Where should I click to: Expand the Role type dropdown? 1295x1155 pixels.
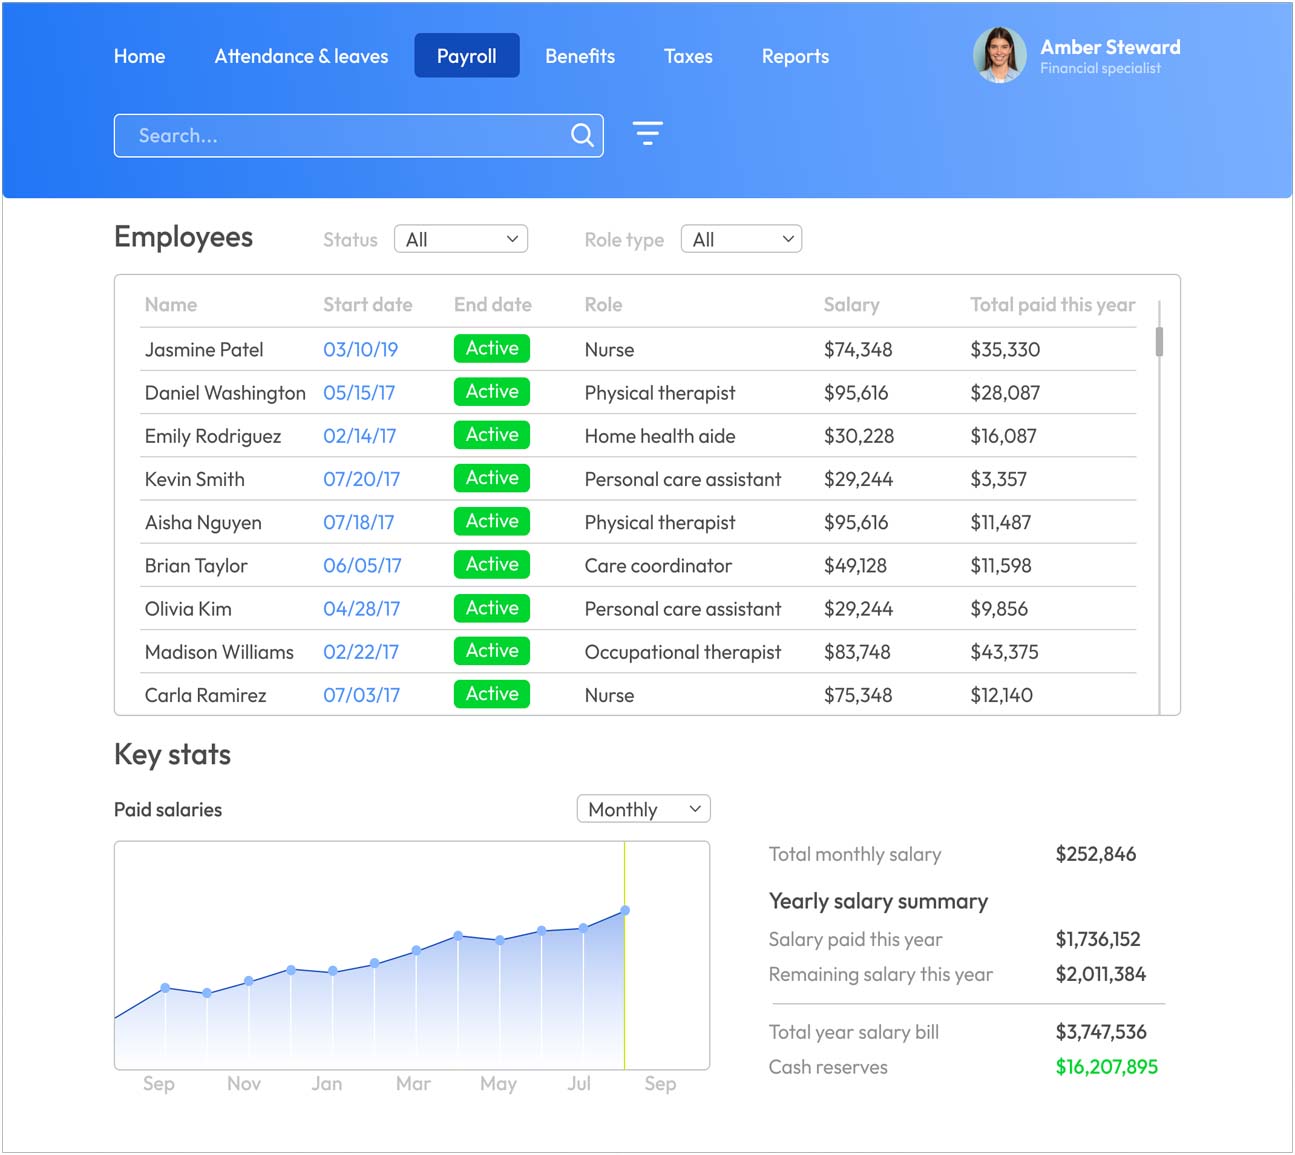741,240
